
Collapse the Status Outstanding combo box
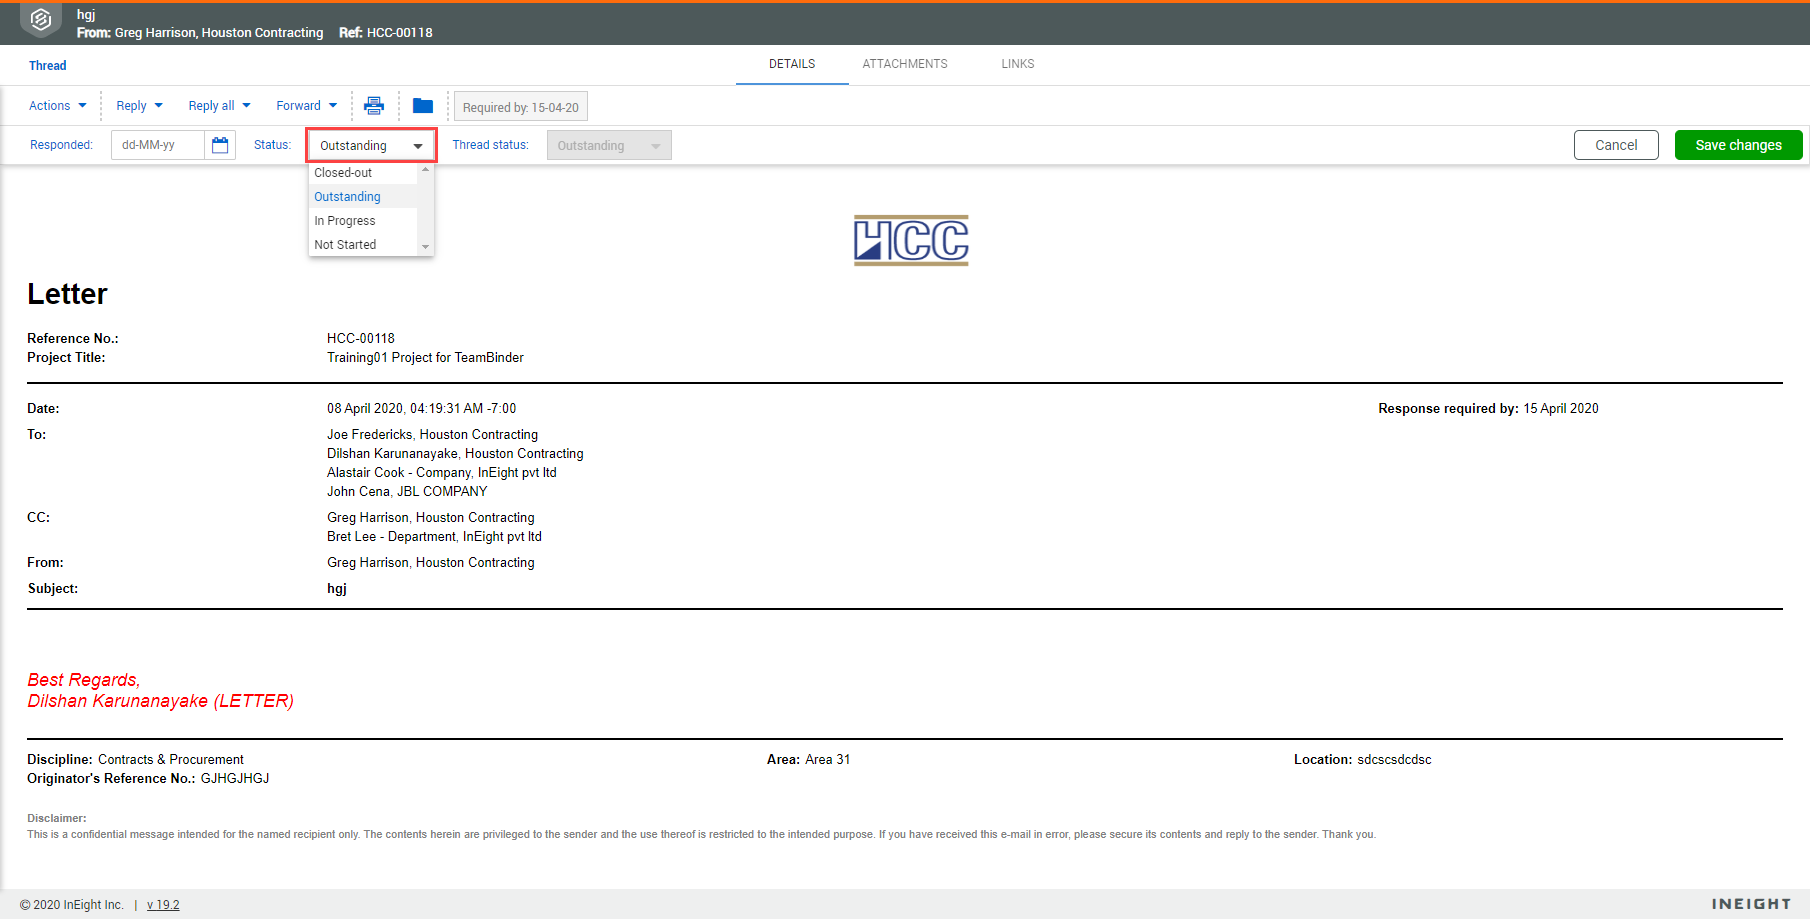pyautogui.click(x=372, y=145)
